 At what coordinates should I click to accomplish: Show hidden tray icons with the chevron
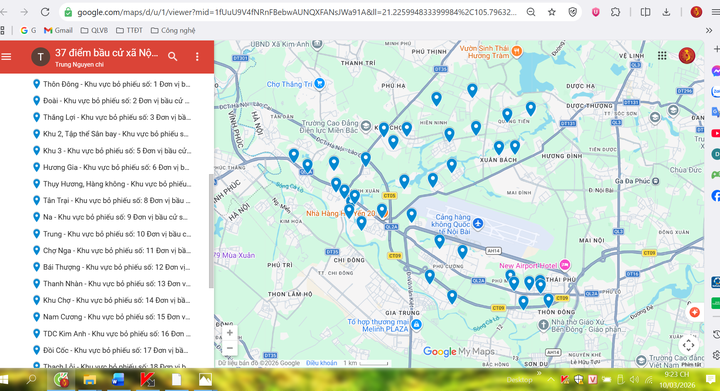[550, 380]
